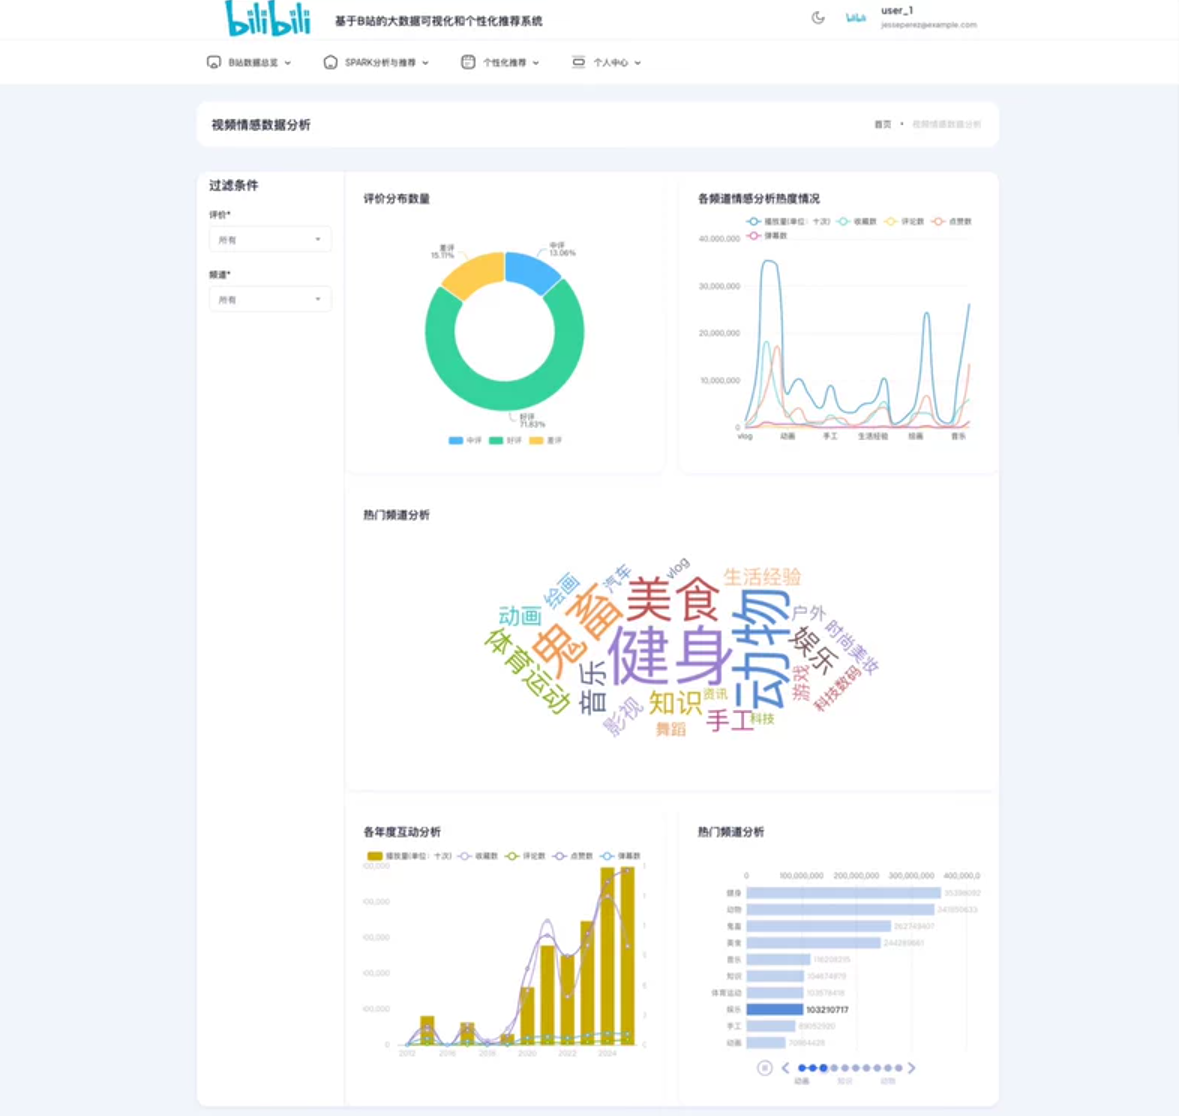Click the 首页 breadcrumb link
Viewport: 1179px width, 1116px height.
click(x=882, y=125)
